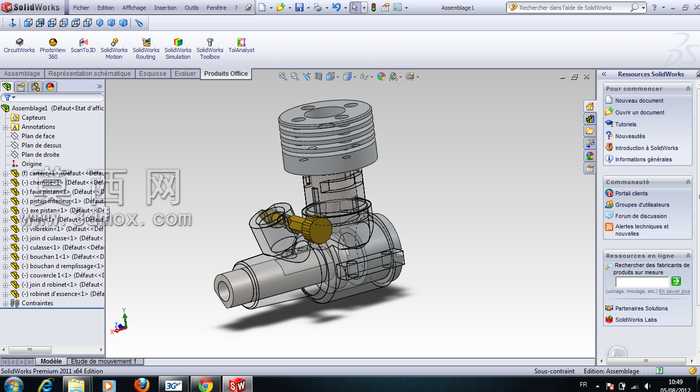Activate SolidWorks Simulation add-in
Screen dimensions: 700x392
coord(178,48)
